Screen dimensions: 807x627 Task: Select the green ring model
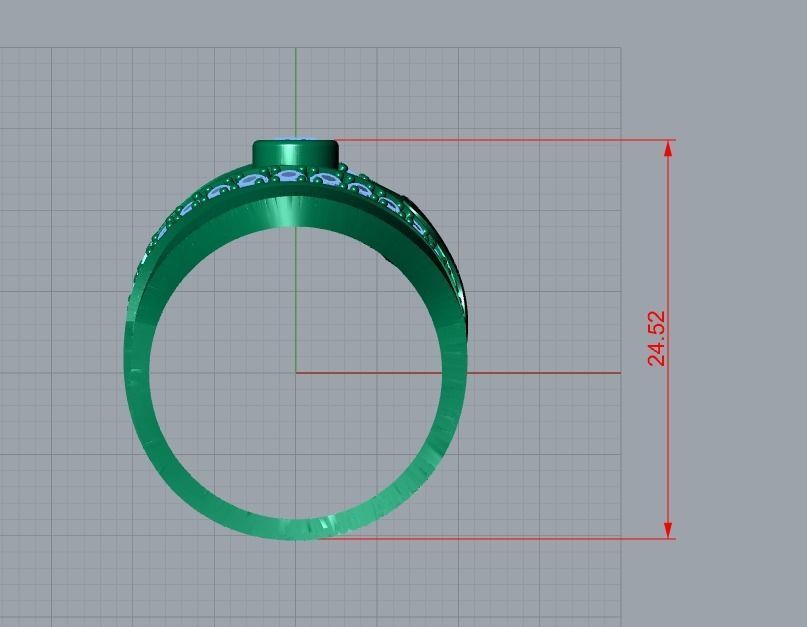click(x=296, y=339)
